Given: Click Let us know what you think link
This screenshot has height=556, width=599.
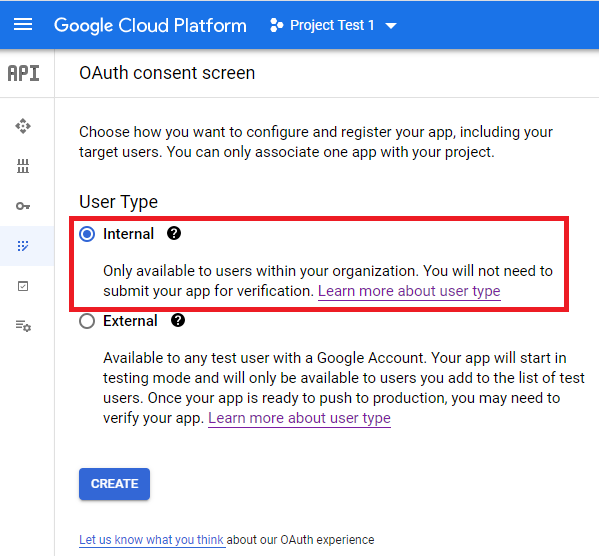Looking at the screenshot, I should (152, 540).
